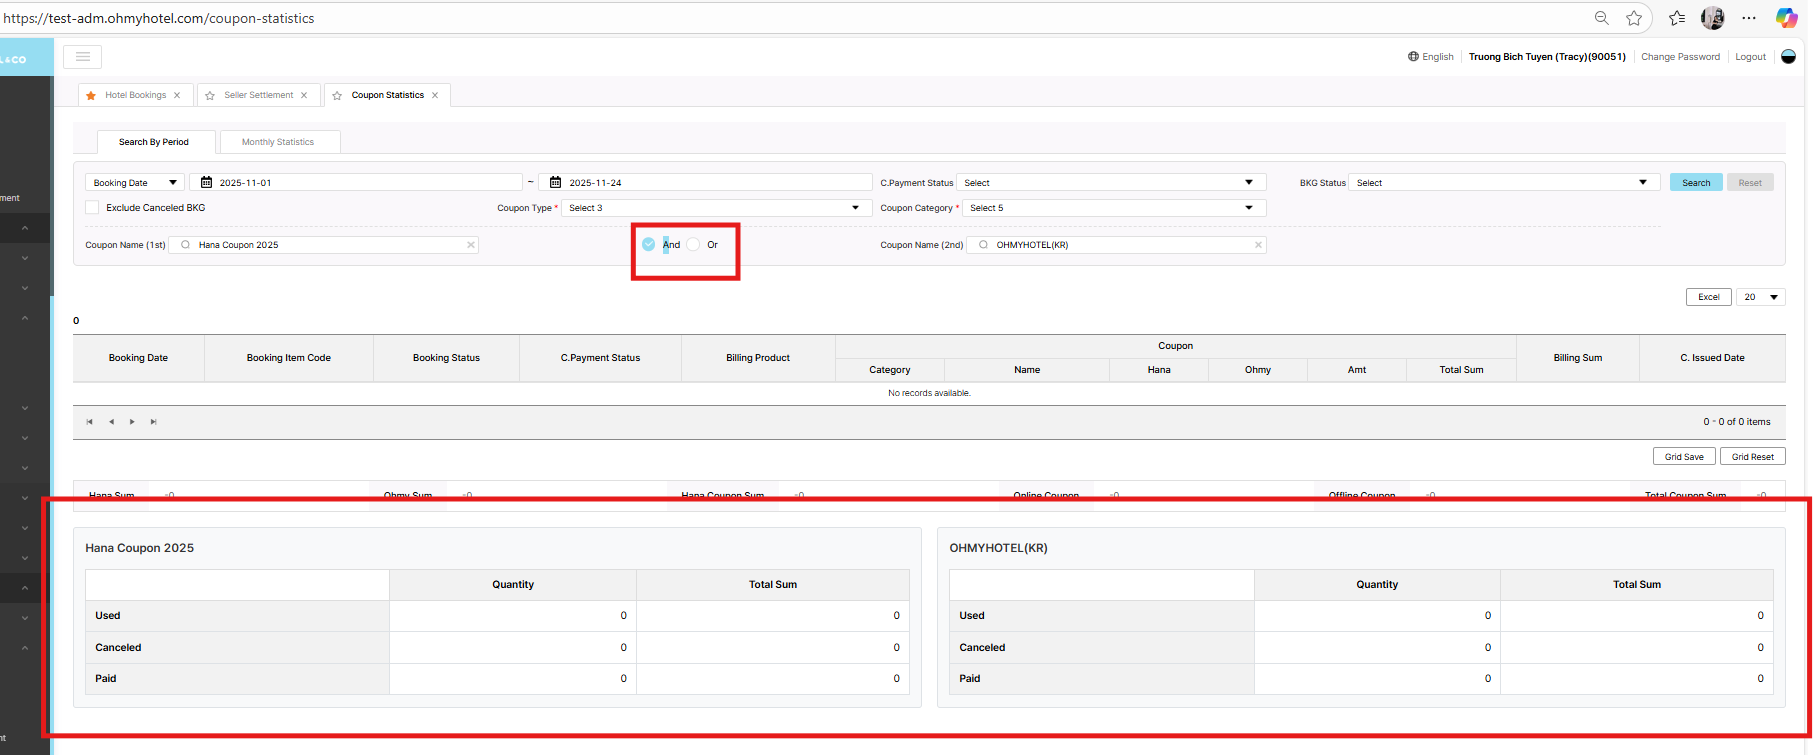This screenshot has height=755, width=1813.
Task: Expand the Coupon Type dropdown
Action: (714, 208)
